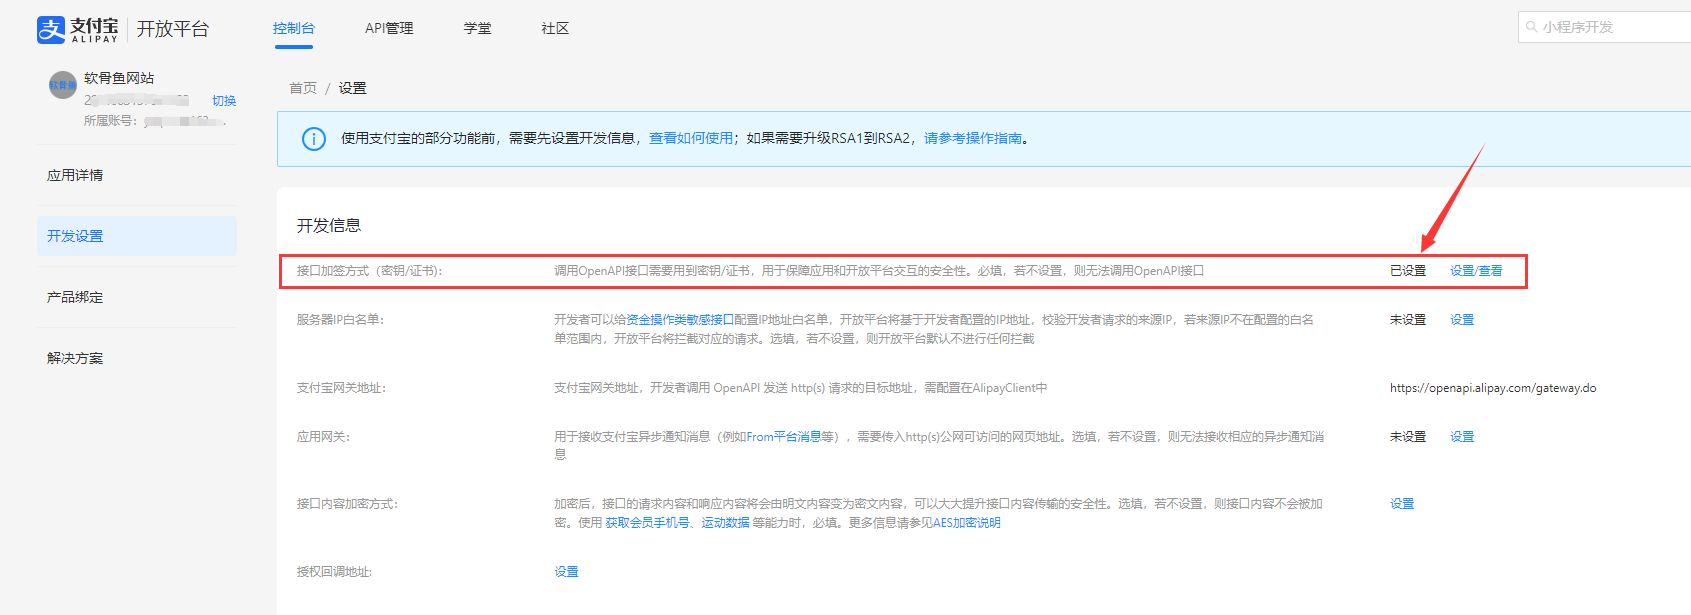Open the 获取会员手机号 link
The height and width of the screenshot is (615, 1691).
point(647,523)
